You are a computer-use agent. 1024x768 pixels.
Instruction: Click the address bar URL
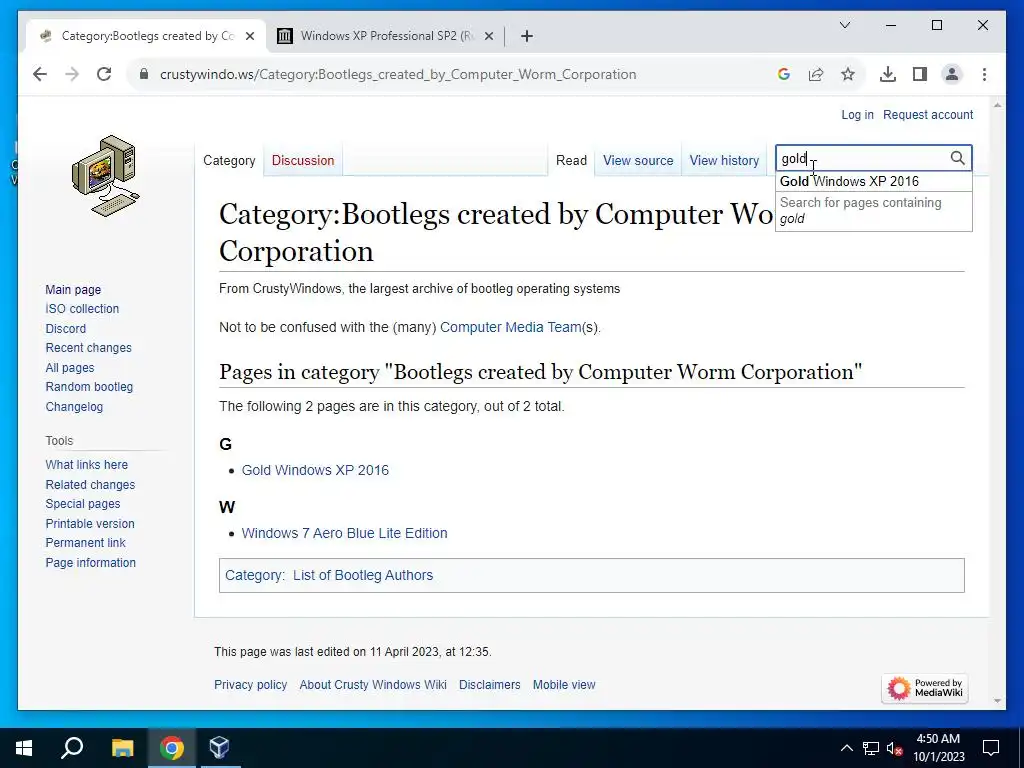(x=398, y=74)
